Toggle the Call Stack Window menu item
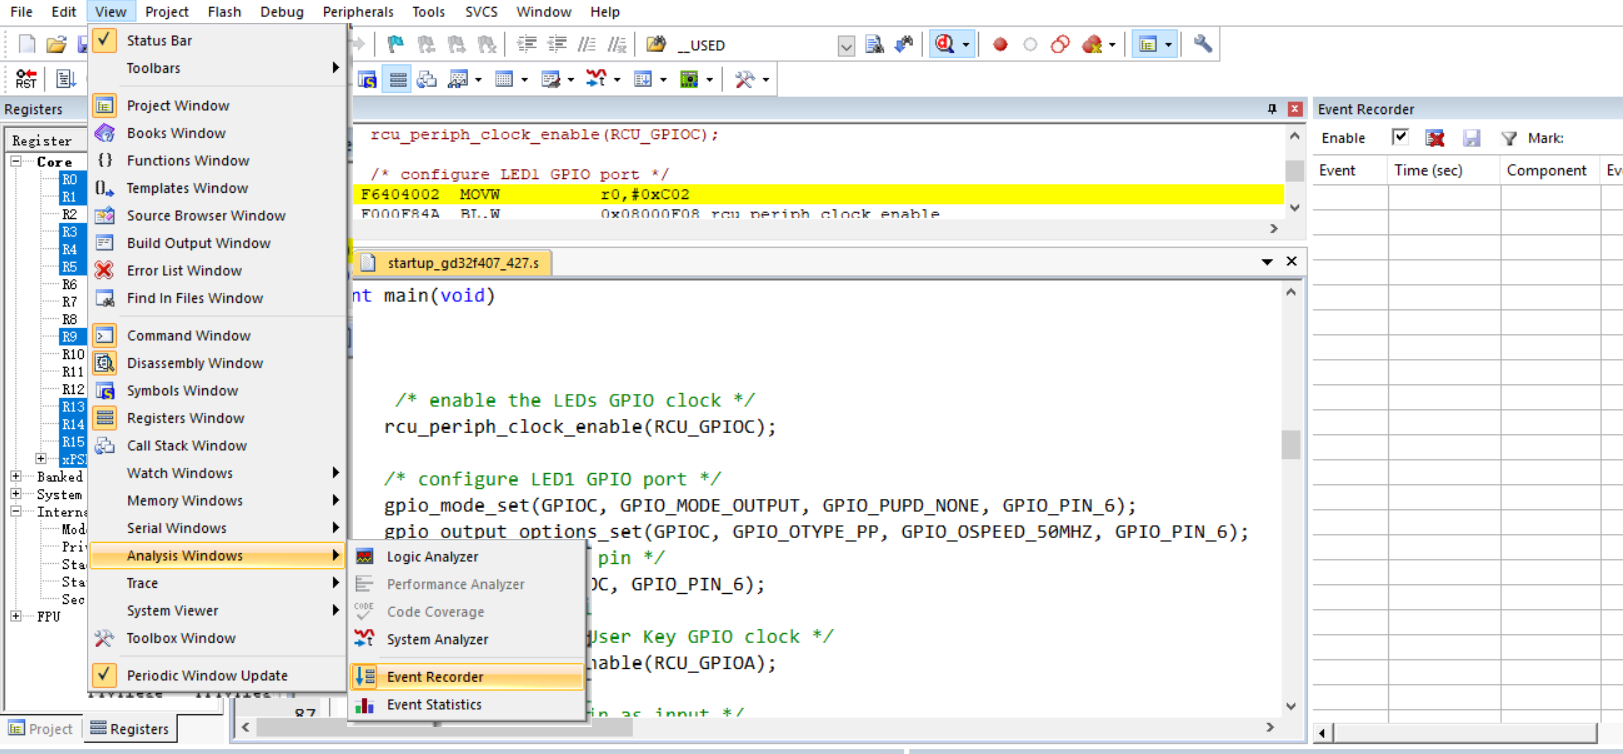 coord(217,445)
